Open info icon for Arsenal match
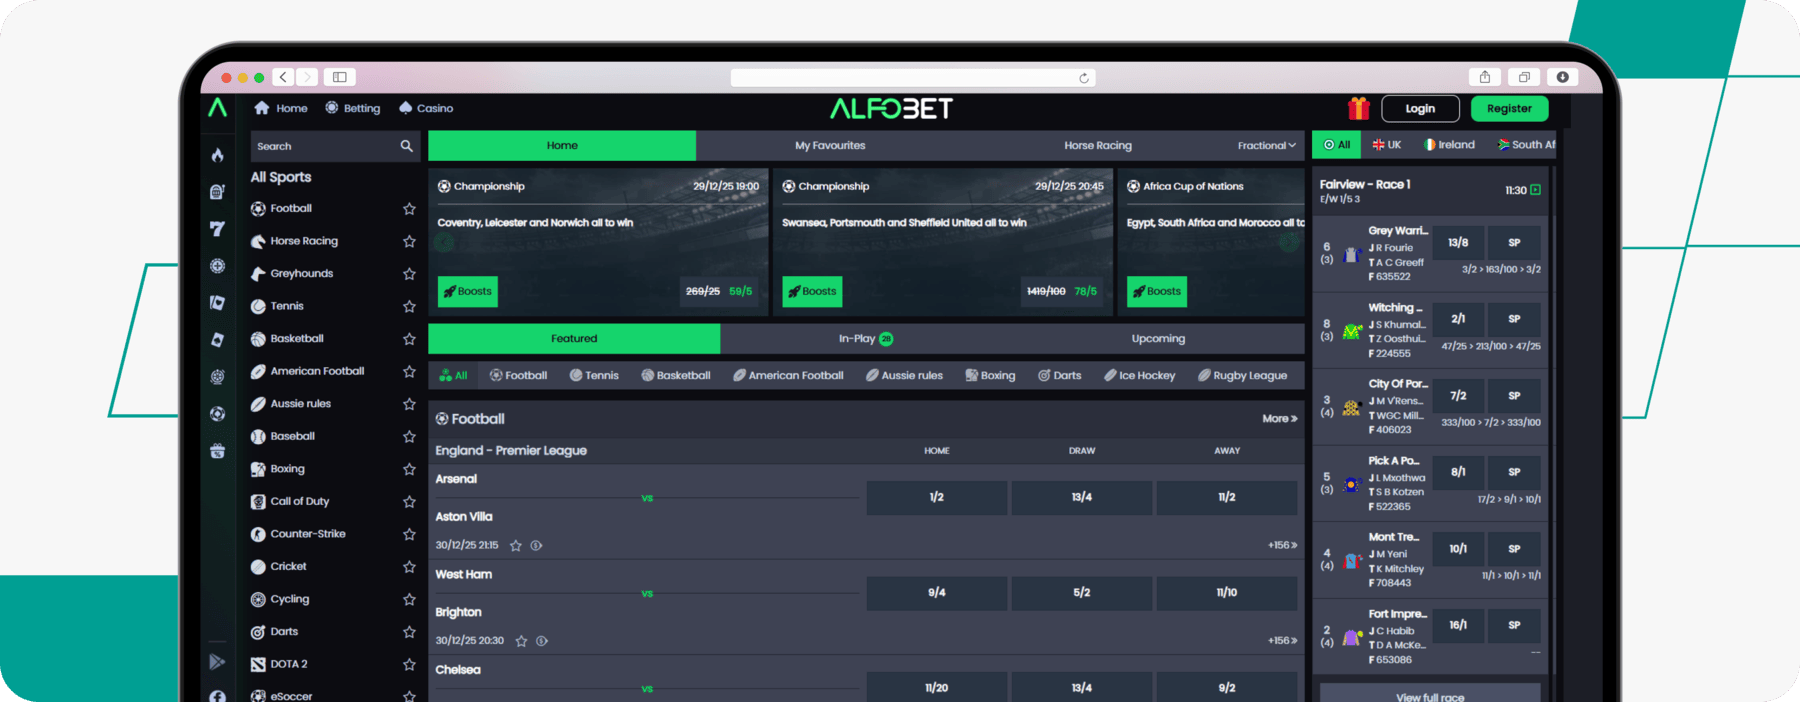 537,546
